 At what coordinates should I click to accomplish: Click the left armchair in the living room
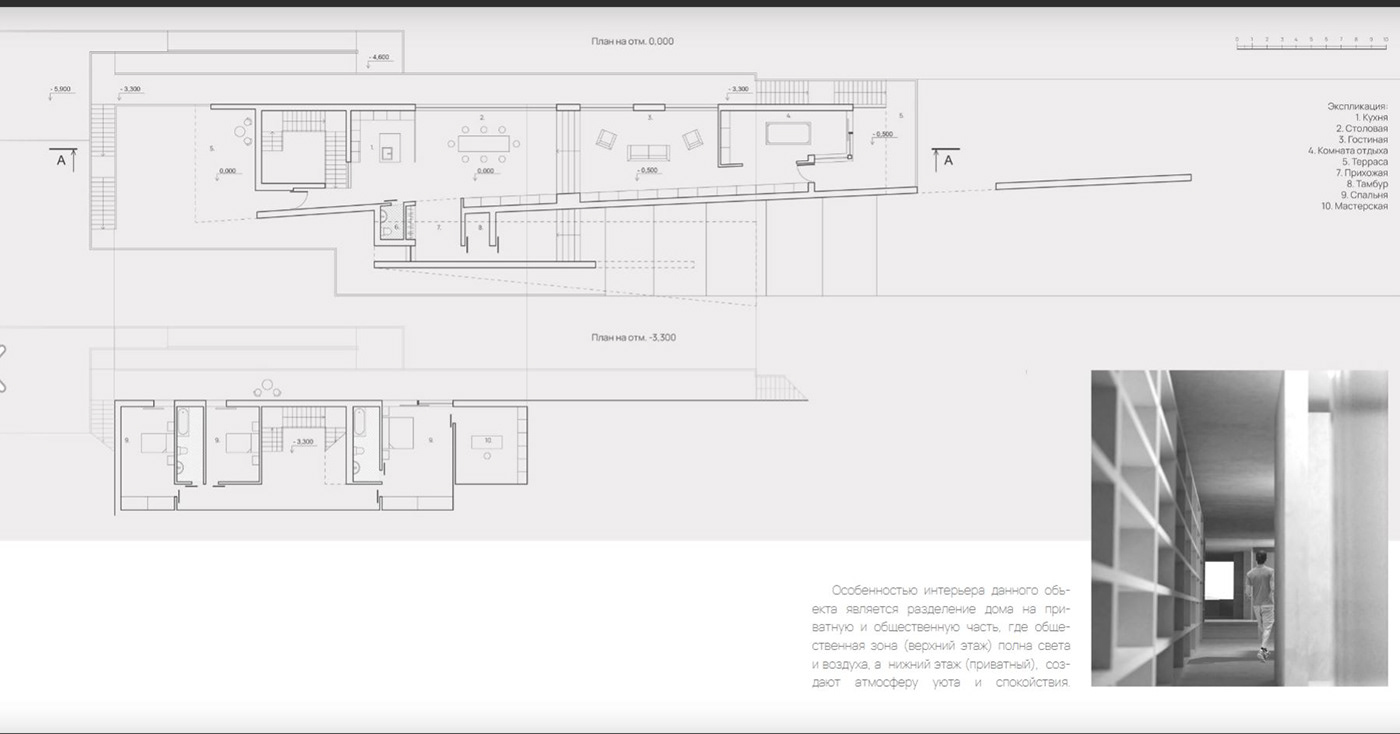(605, 140)
